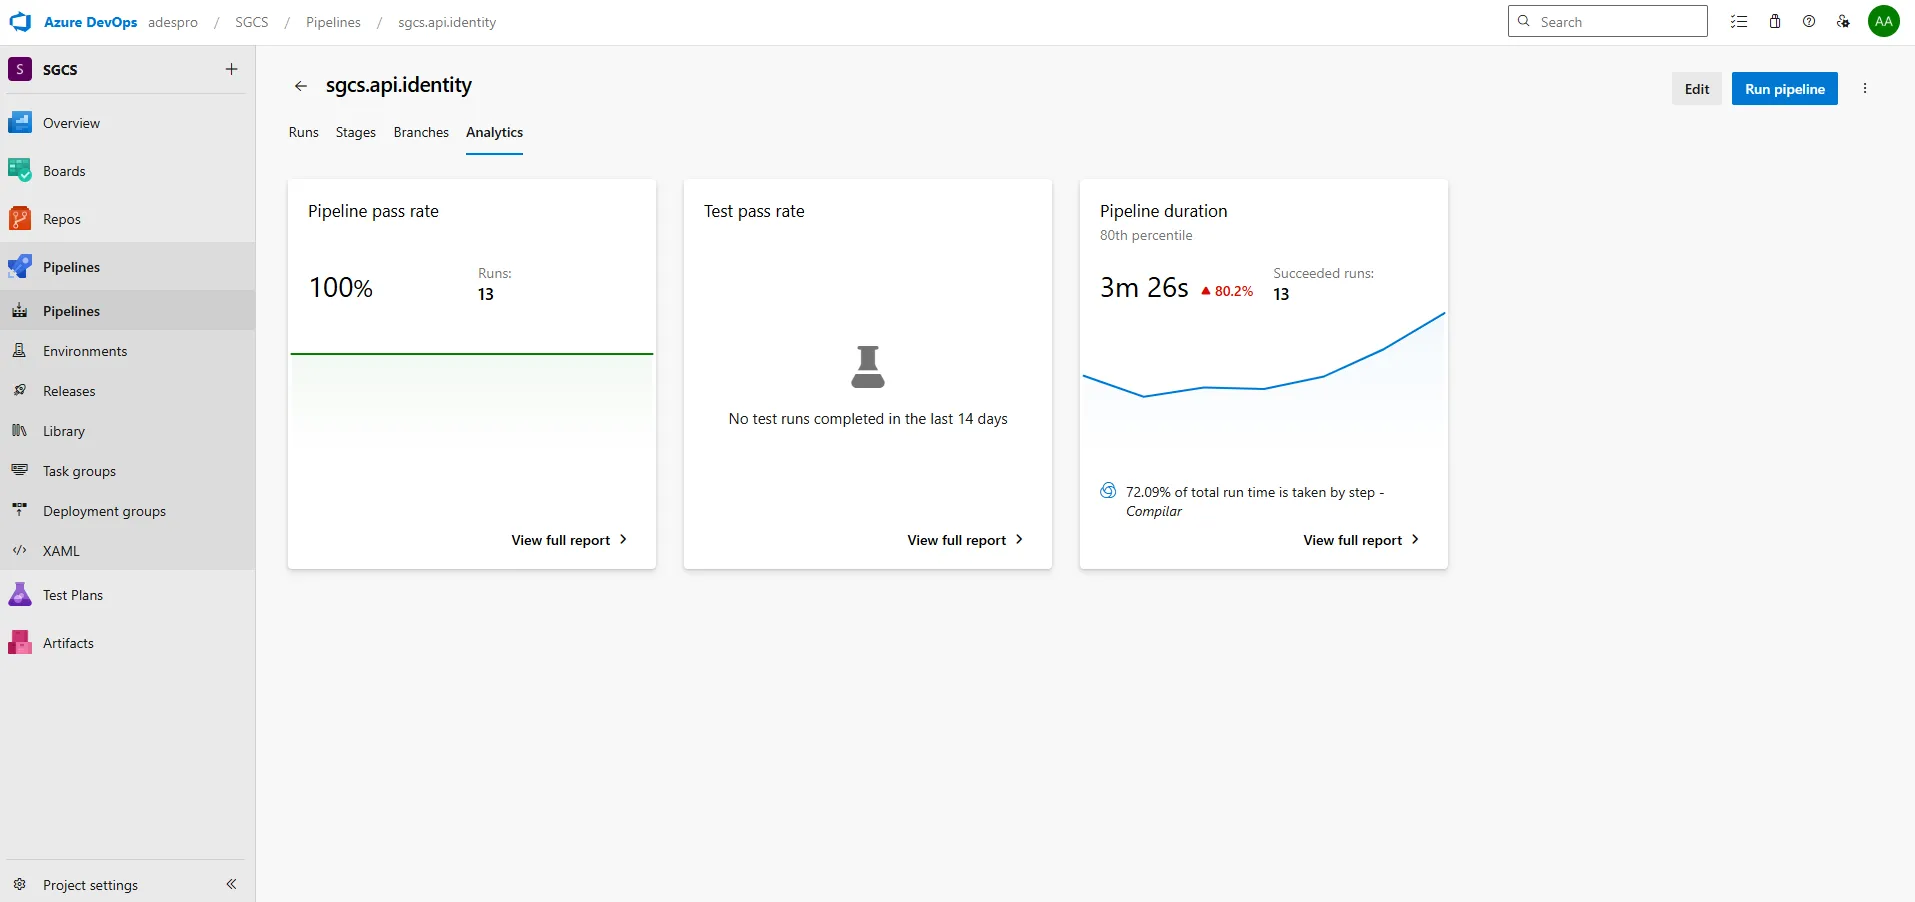Screen dimensions: 1915x902
Task: Open Deployment groups in the sidebar
Action: (x=128, y=511)
